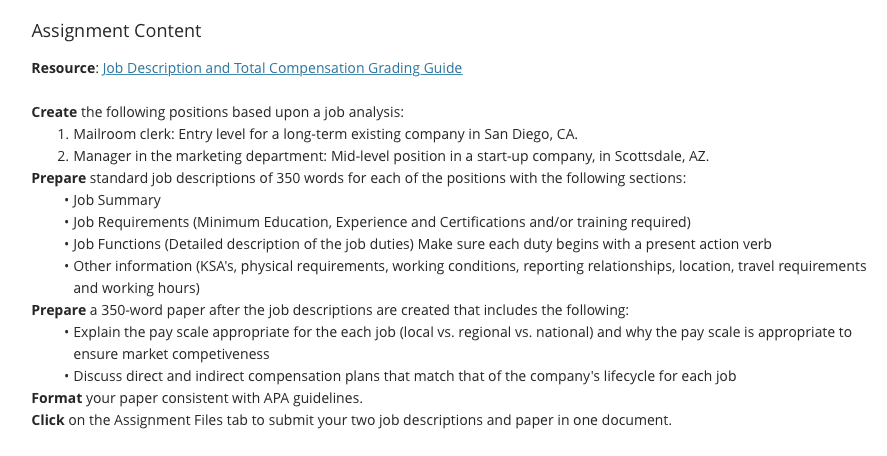Image resolution: width=887 pixels, height=456 pixels.
Task: Click the bold Resource label
Action: click(x=63, y=68)
